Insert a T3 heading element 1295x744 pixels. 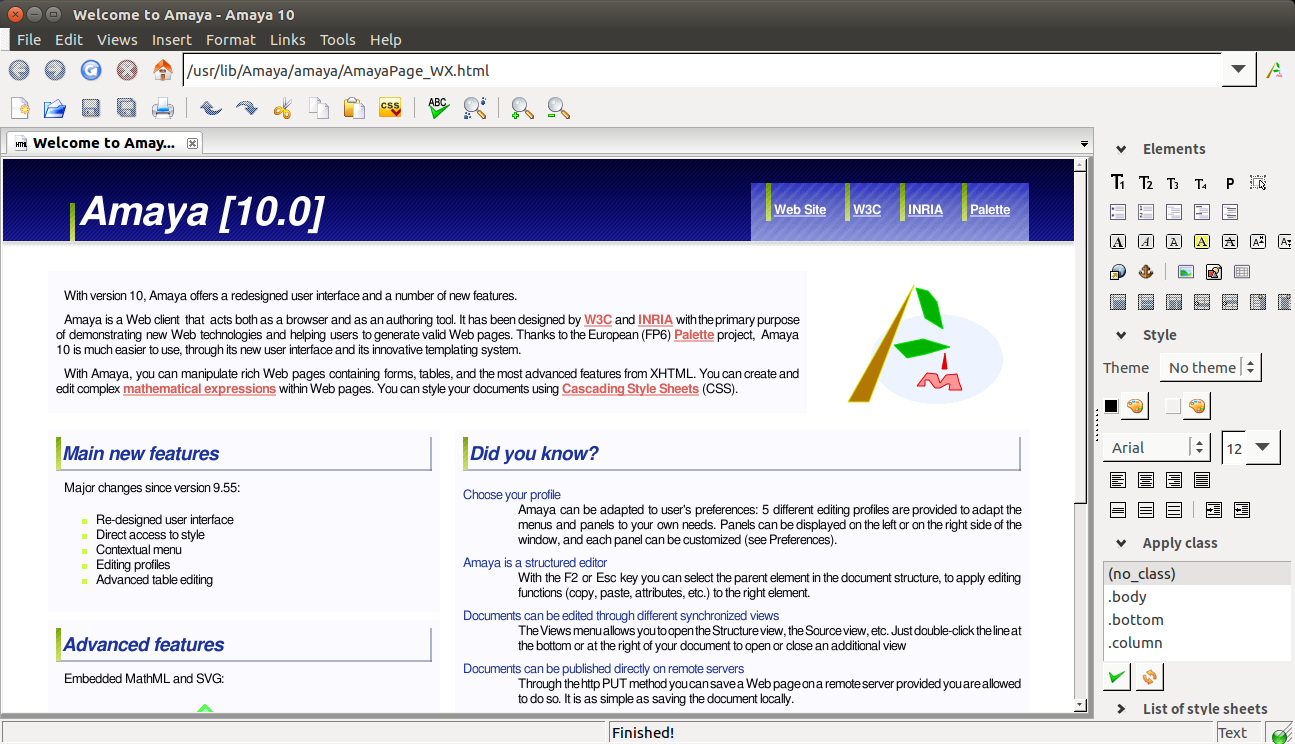coord(1174,183)
